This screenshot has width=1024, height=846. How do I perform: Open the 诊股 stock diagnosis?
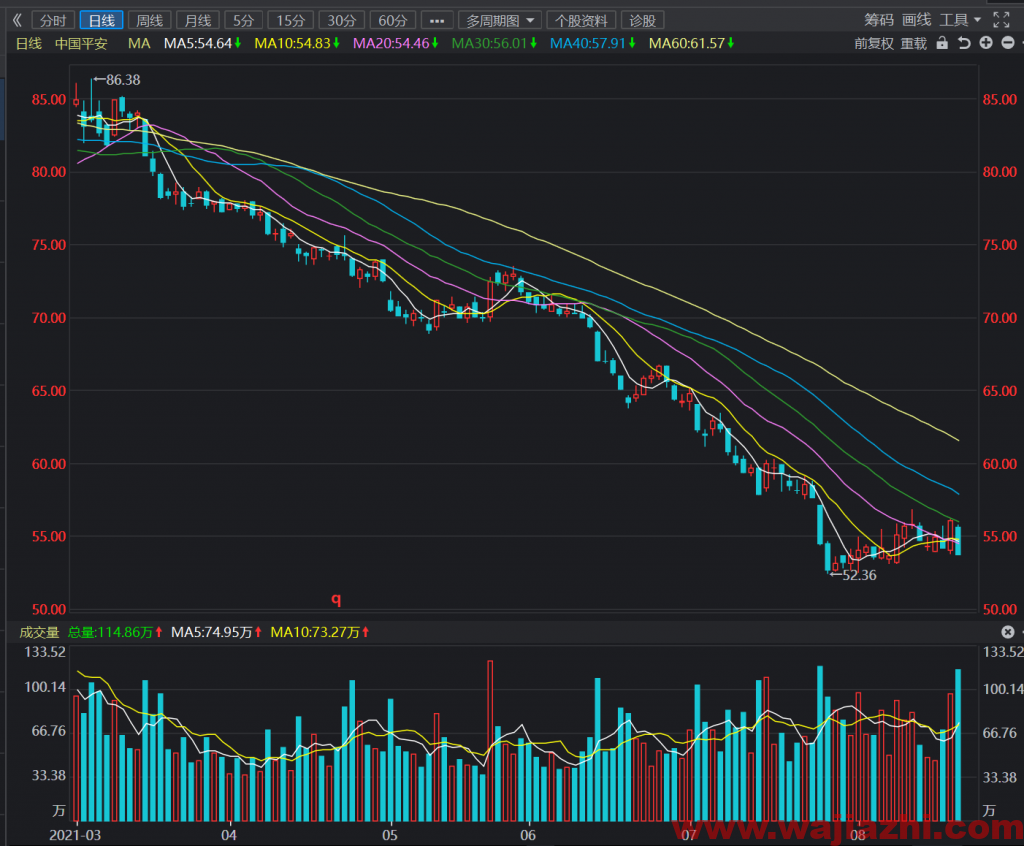pyautogui.click(x=643, y=20)
